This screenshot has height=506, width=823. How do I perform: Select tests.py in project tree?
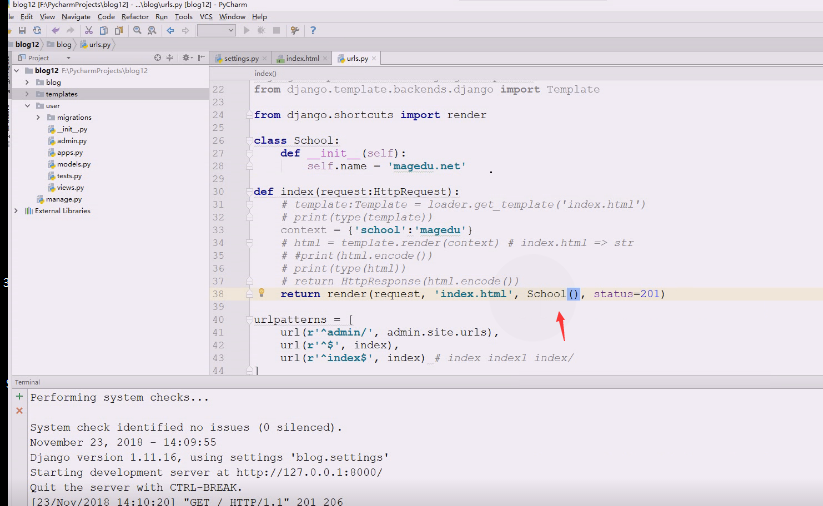[x=65, y=176]
